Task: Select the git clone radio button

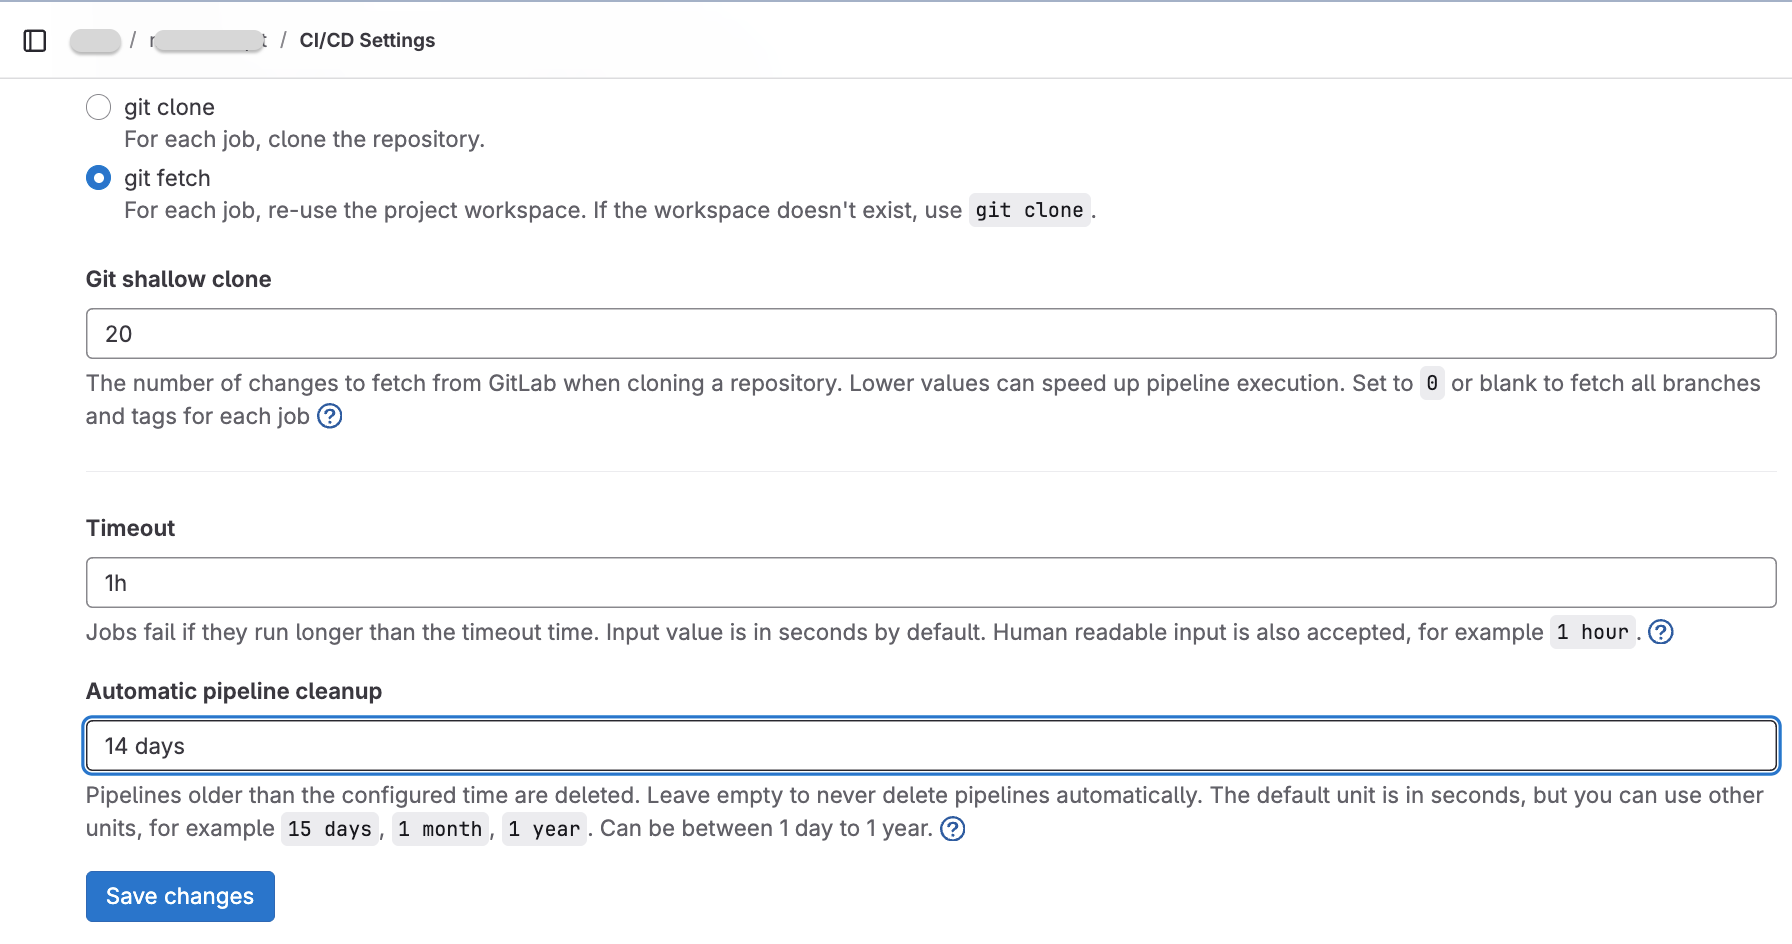Action: 99,107
